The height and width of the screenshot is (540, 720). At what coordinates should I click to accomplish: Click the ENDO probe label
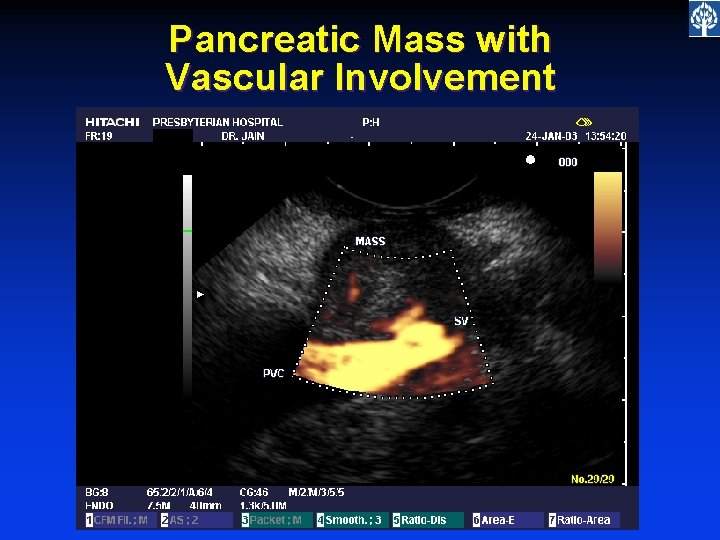pyautogui.click(x=99, y=506)
